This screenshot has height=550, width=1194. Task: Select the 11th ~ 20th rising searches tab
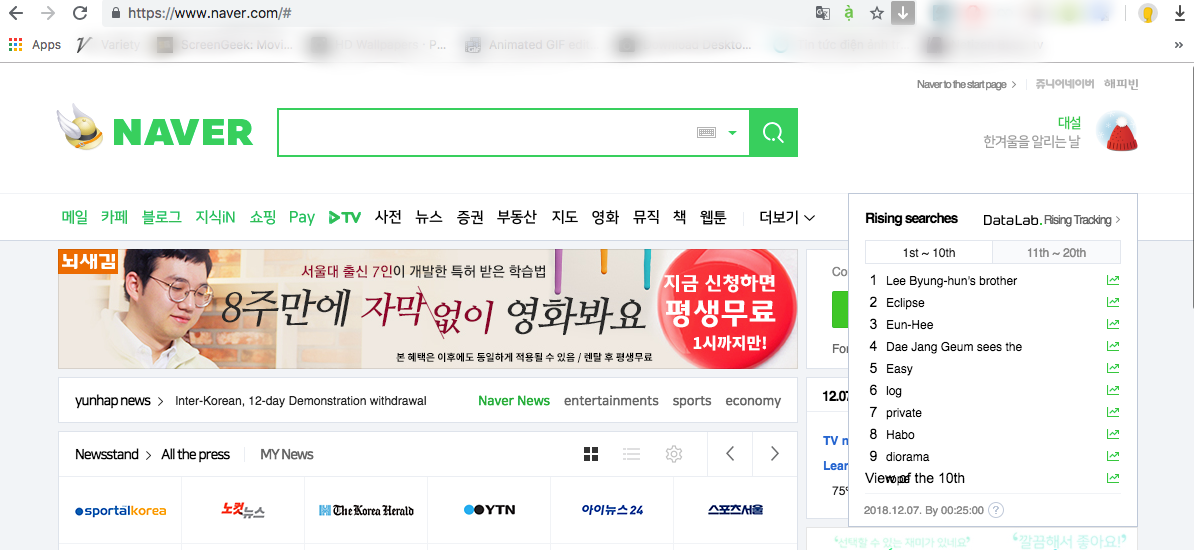(1056, 253)
